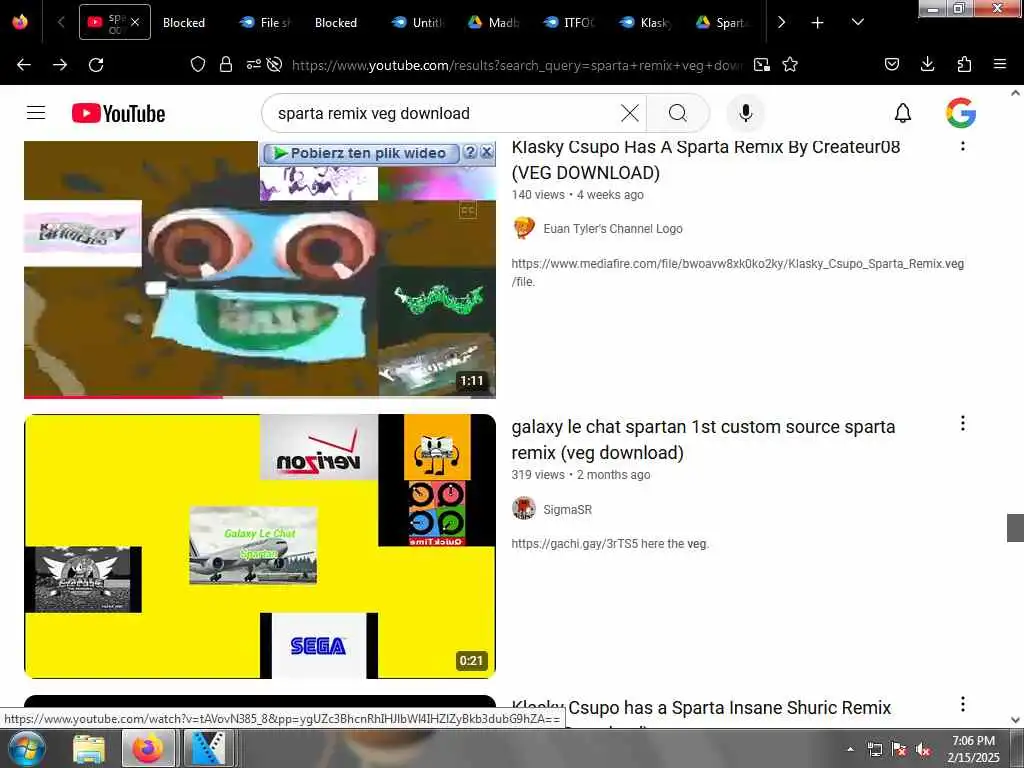Open the three-dot menu for the Klasky Csupo Createur08 video
Image resolution: width=1024 pixels, height=768 pixels.
click(x=963, y=145)
